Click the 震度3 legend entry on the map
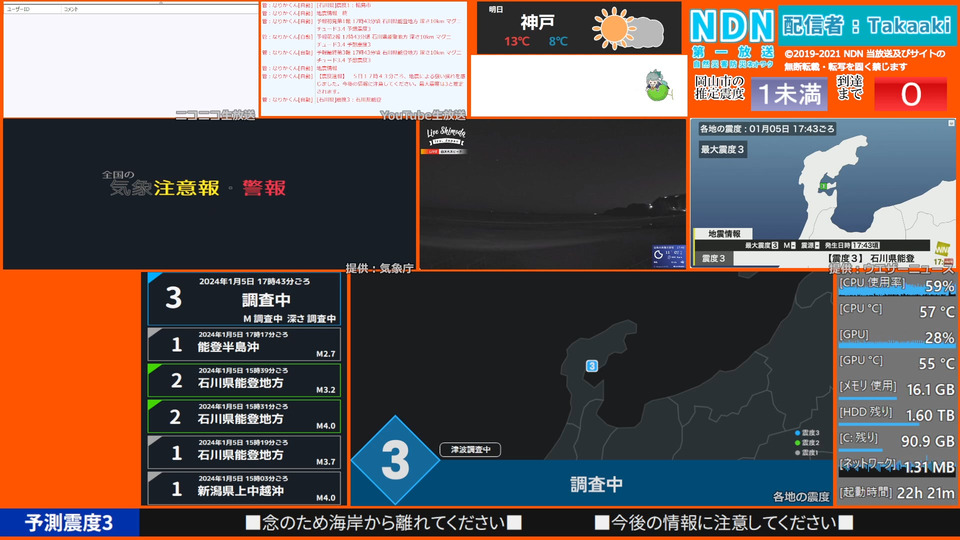Screen dimensions: 960x540 807,433
